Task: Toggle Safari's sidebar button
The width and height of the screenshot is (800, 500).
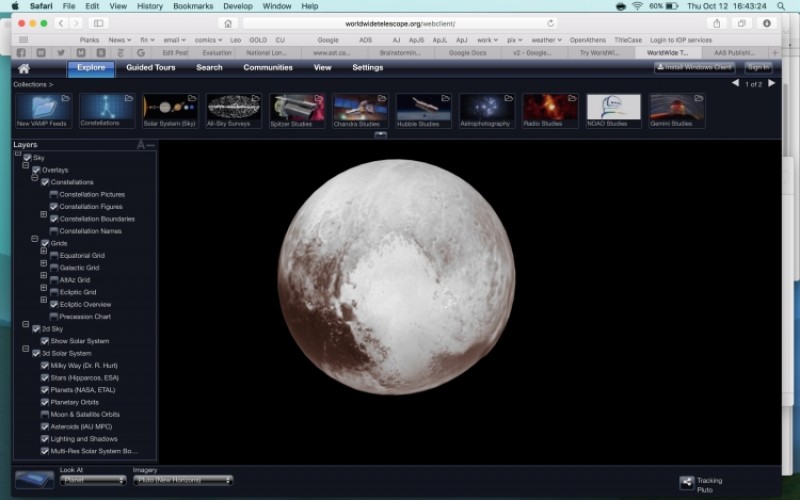Action: (x=98, y=23)
